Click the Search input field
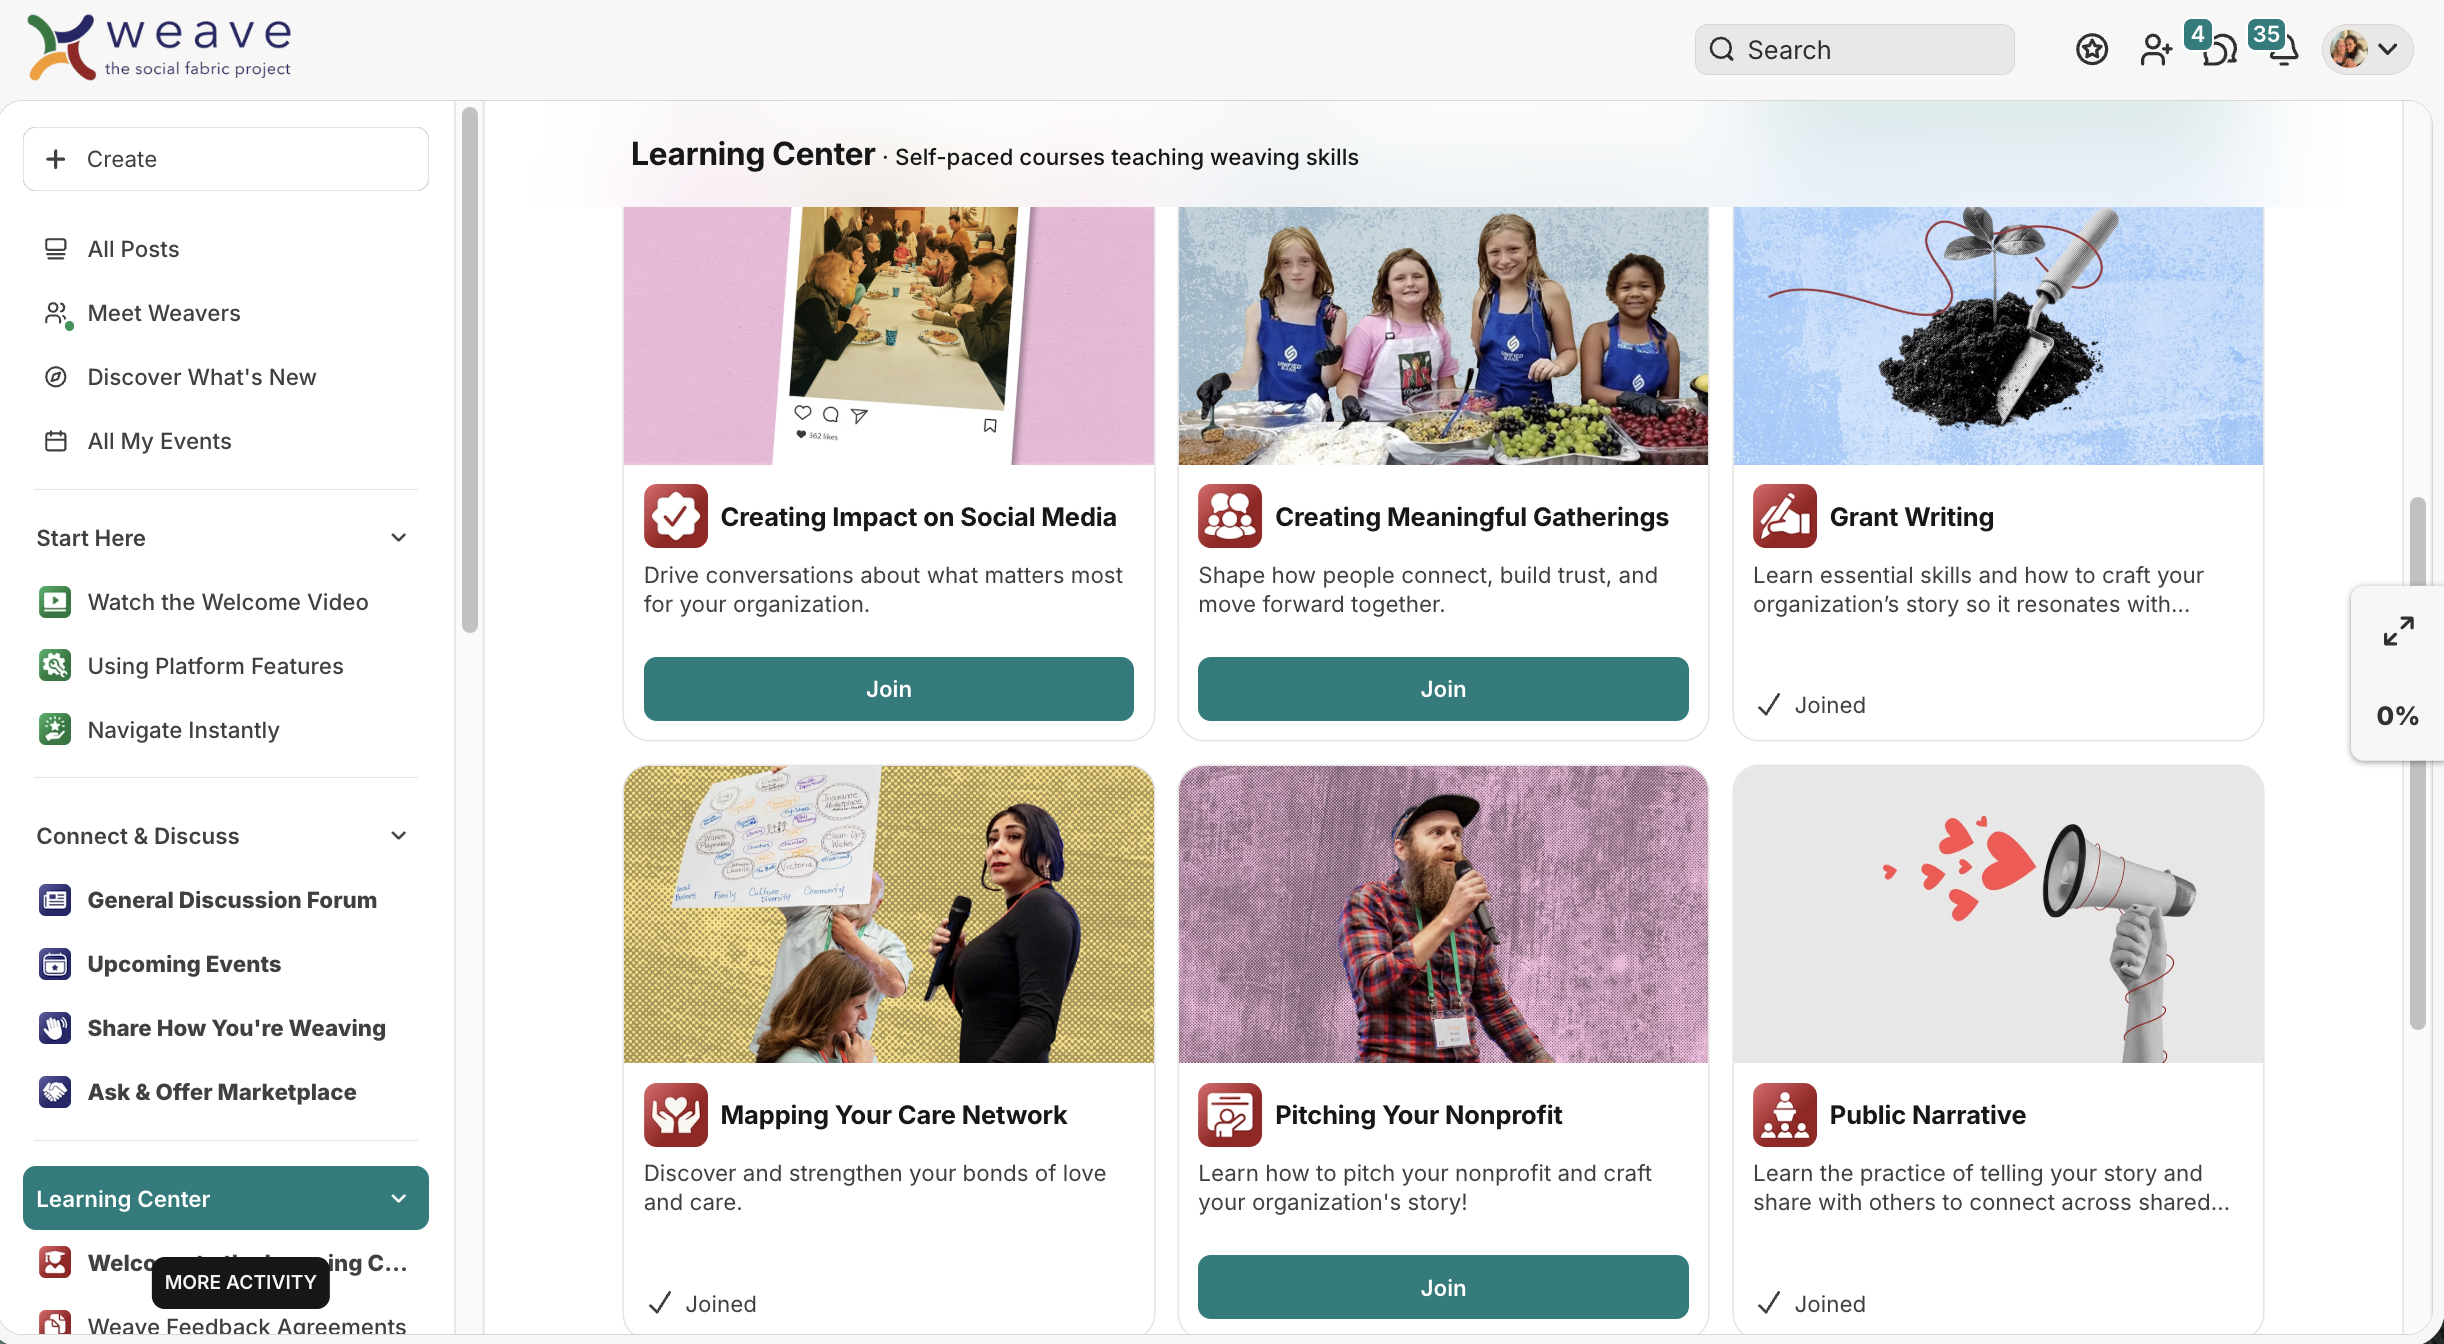 [1854, 49]
